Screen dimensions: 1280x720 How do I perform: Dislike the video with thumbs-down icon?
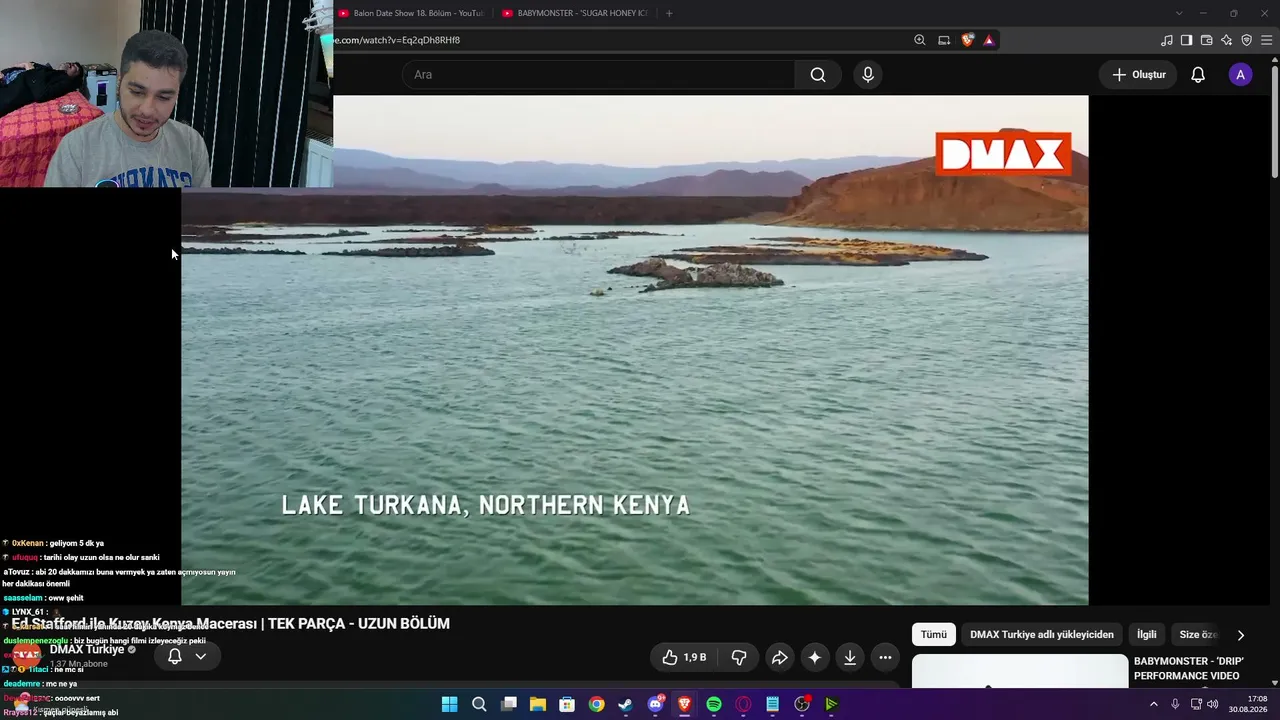coord(739,657)
